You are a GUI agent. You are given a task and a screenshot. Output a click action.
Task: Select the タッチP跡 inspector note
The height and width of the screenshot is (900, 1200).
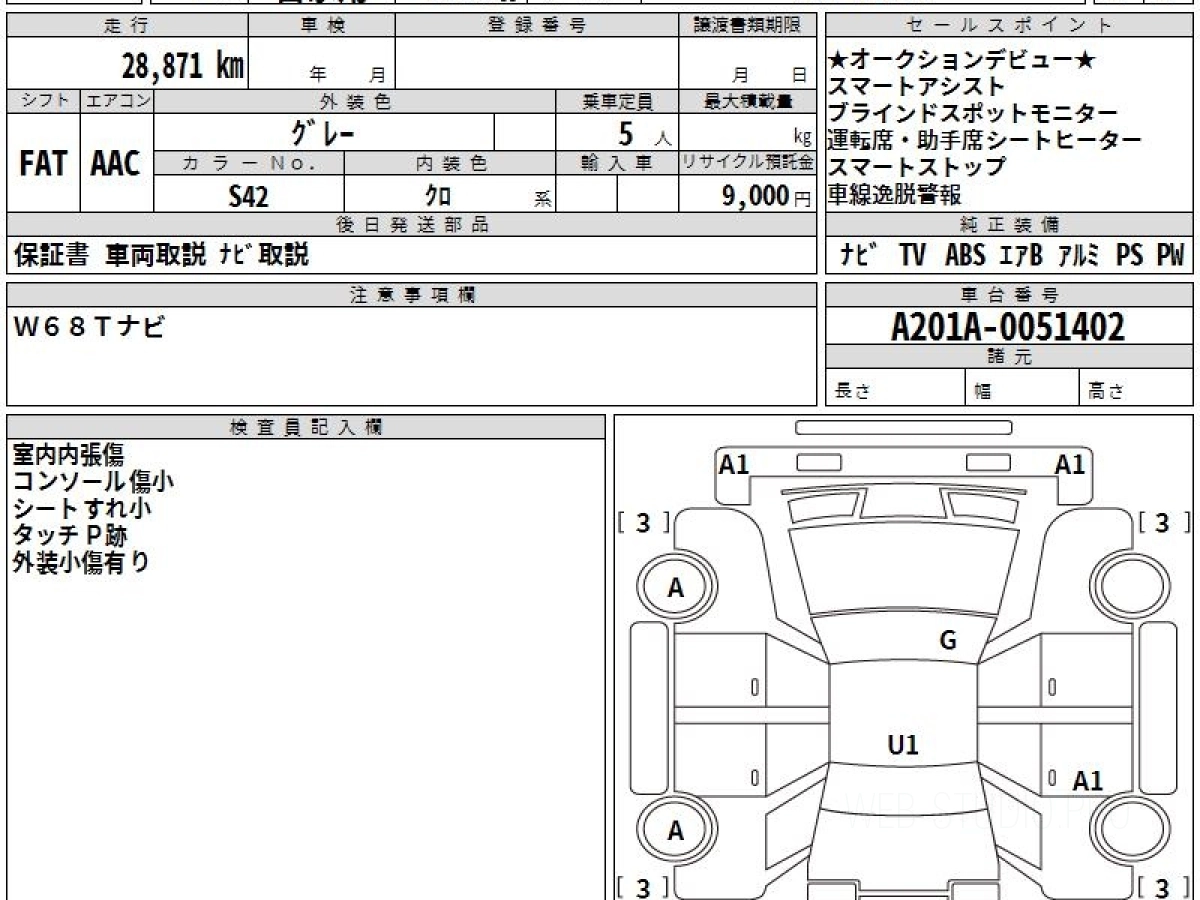click(70, 535)
